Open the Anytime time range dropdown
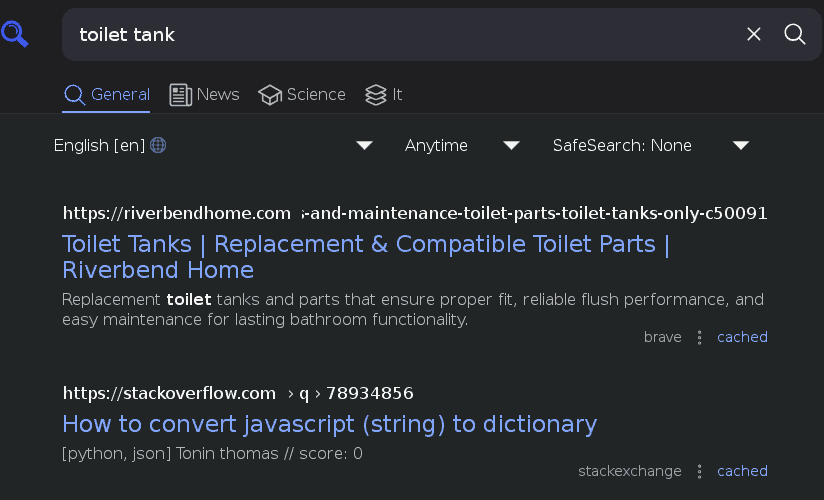 (x=461, y=146)
